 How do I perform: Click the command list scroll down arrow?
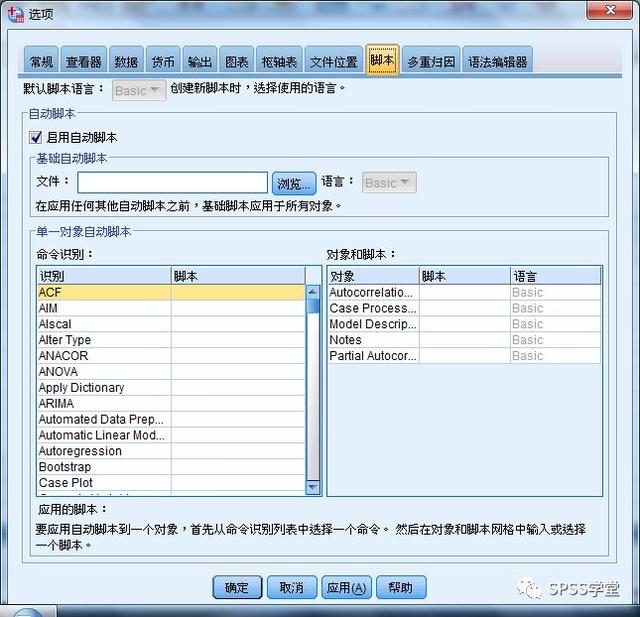[x=313, y=487]
